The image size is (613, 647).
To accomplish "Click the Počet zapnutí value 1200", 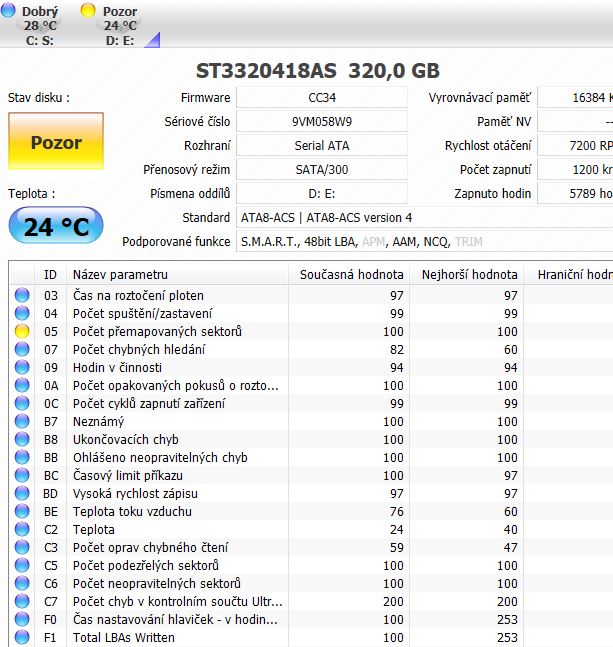I will (575, 170).
